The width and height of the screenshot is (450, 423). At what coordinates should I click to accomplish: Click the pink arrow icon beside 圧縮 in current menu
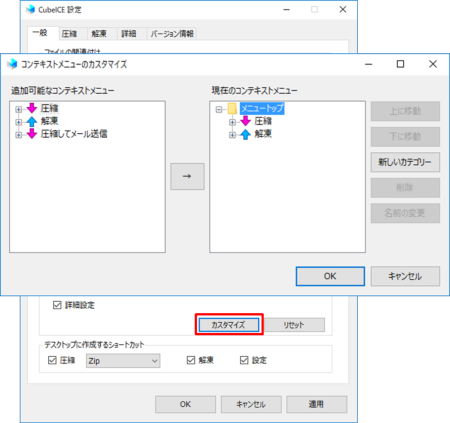tap(246, 121)
